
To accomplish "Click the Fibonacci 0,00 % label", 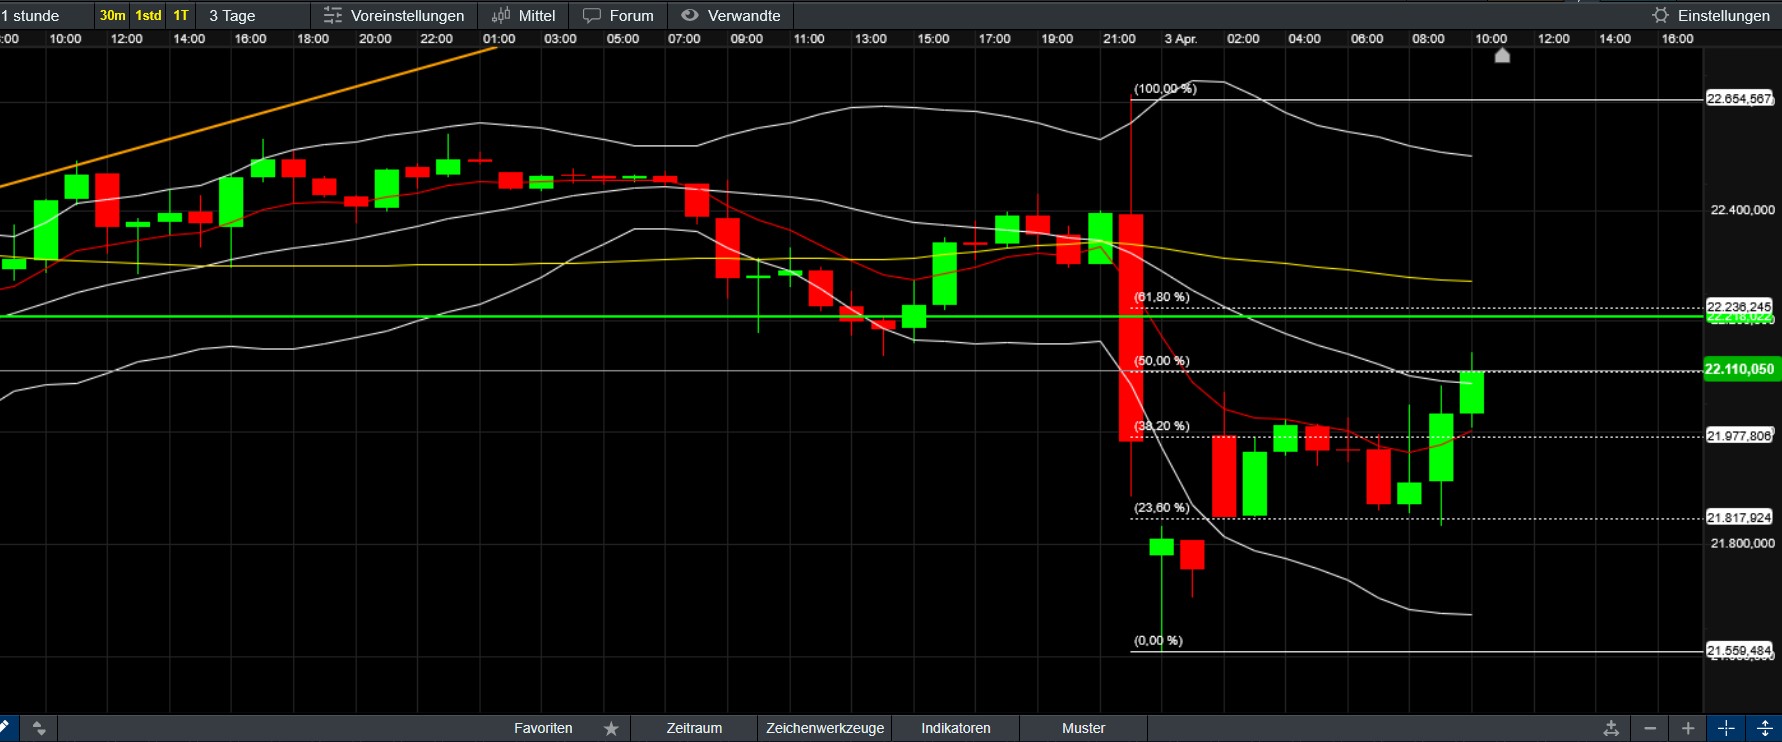I will coord(1158,641).
